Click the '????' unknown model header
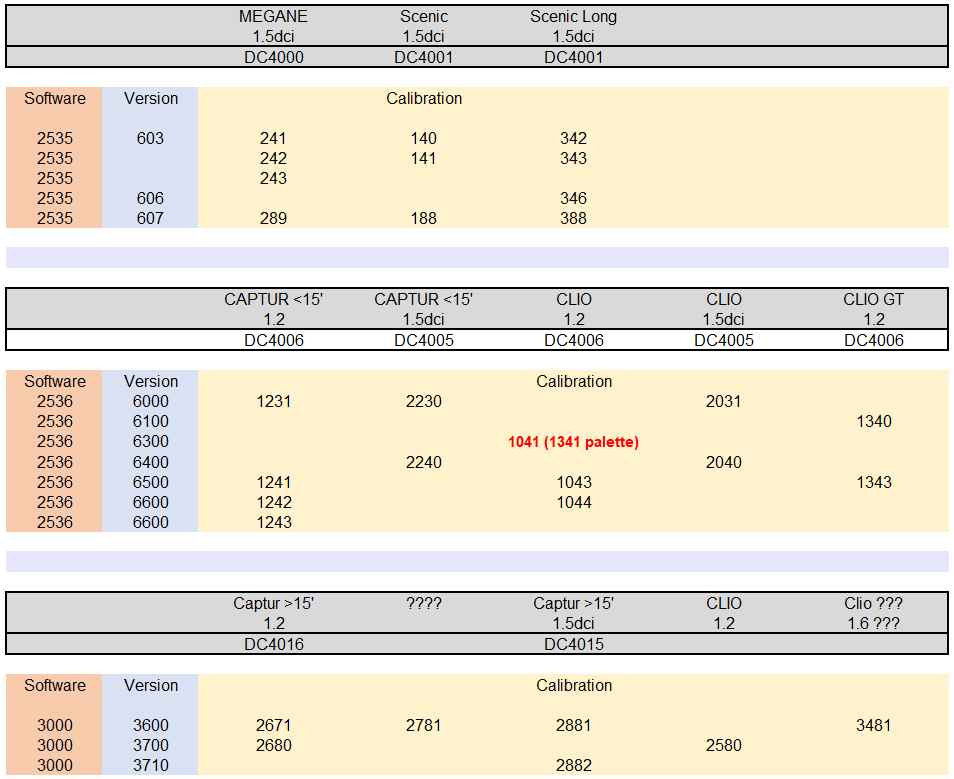The image size is (954, 779). [424, 604]
